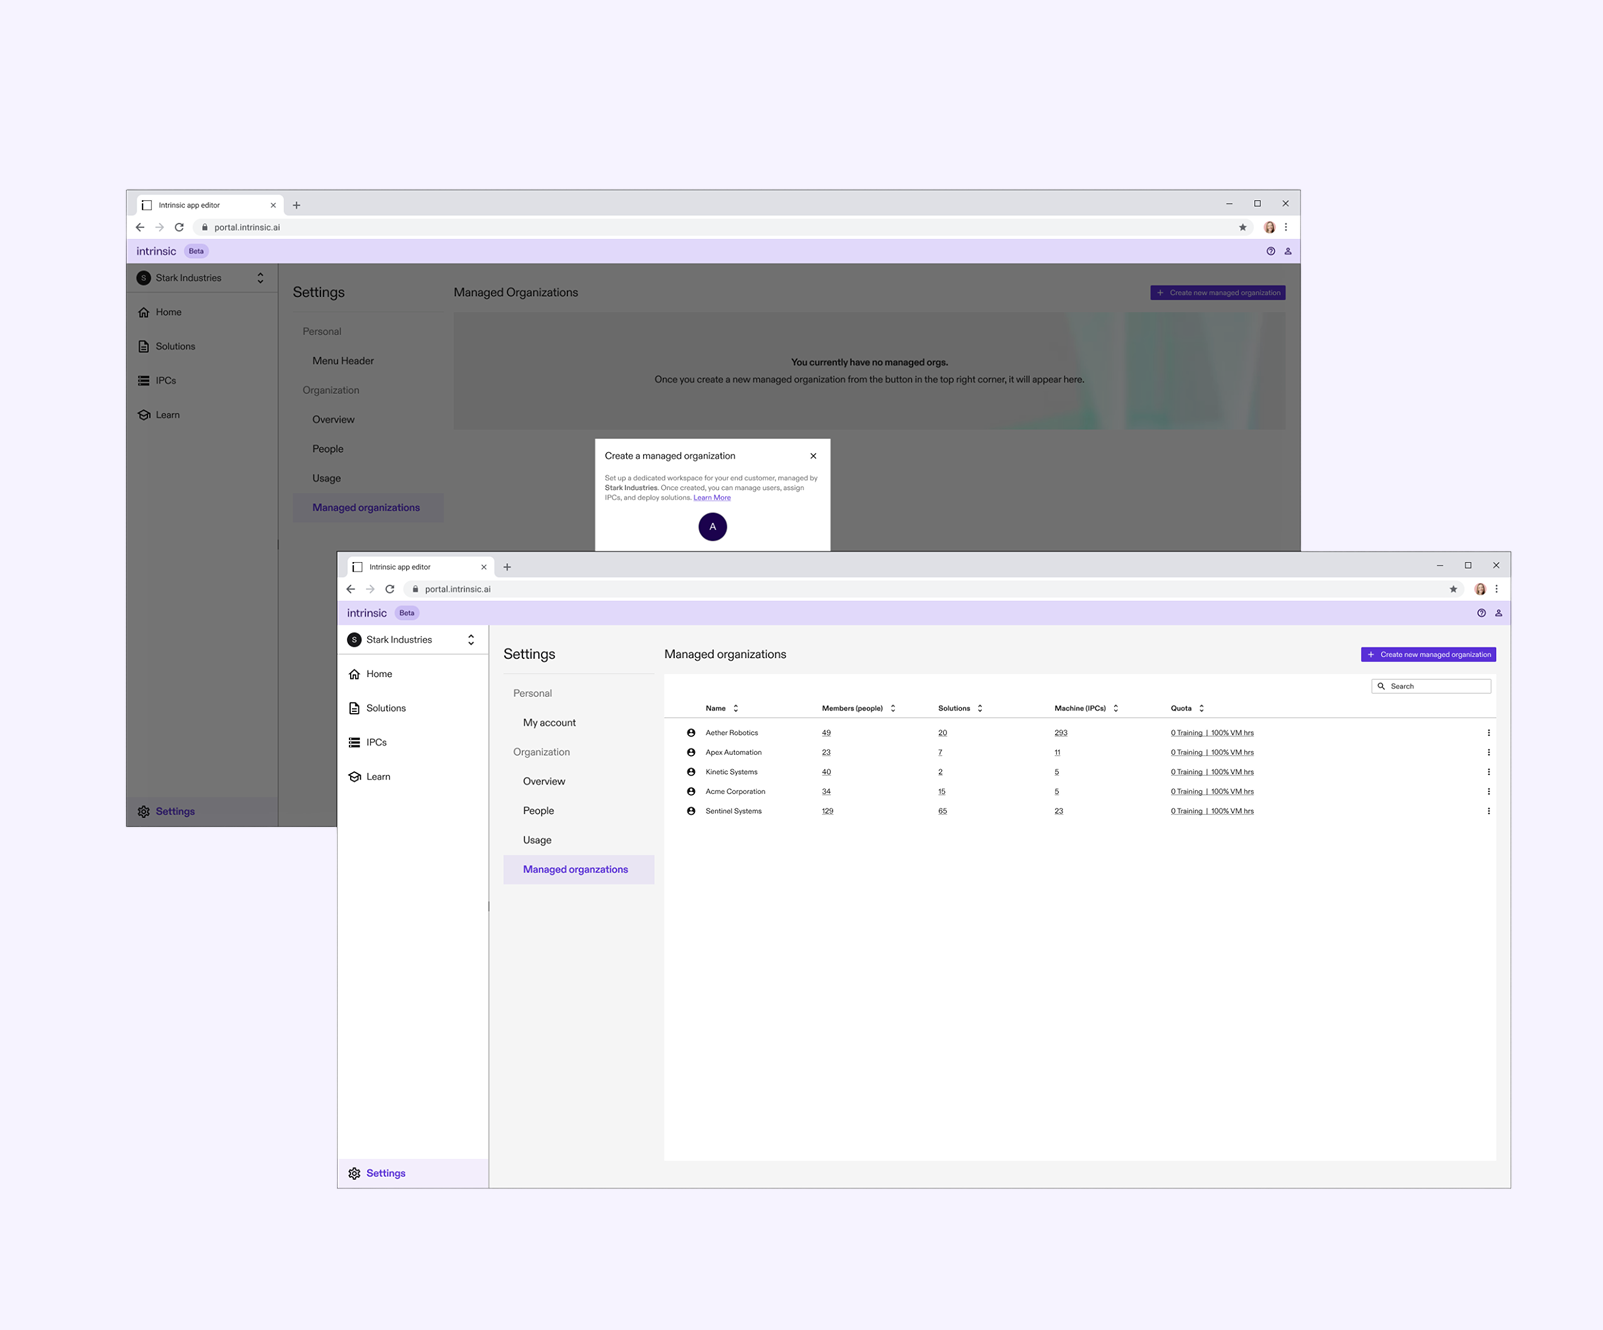Sort the table by Name column
The image size is (1603, 1330).
[x=735, y=707]
